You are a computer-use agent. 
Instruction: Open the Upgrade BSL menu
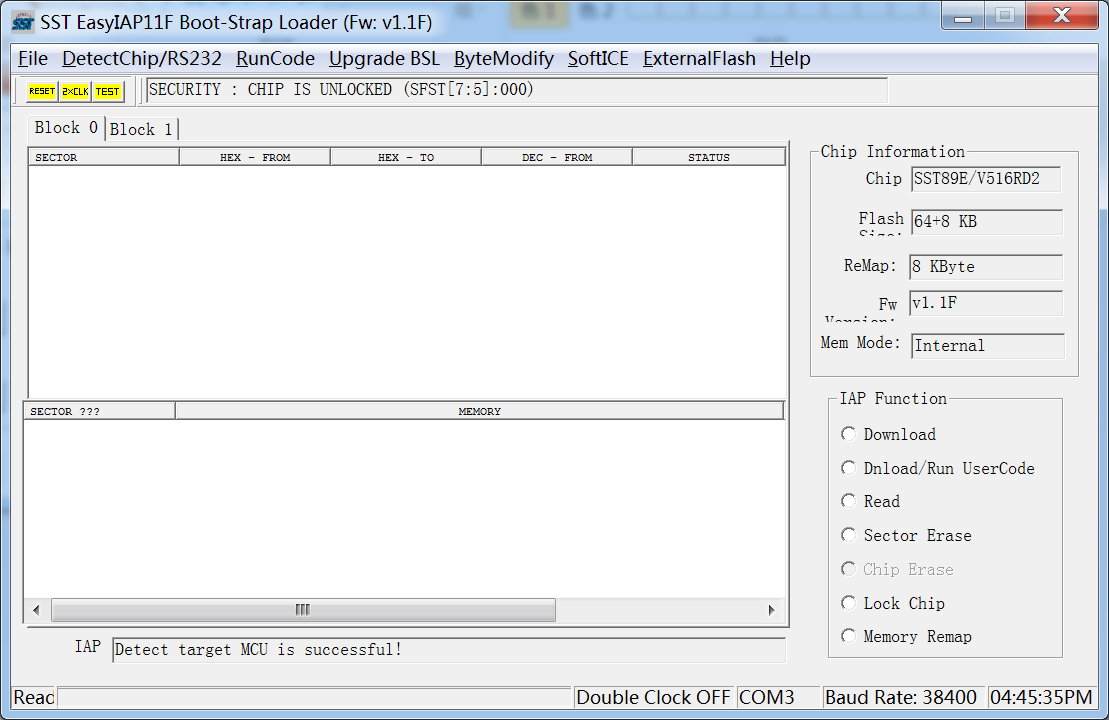384,59
